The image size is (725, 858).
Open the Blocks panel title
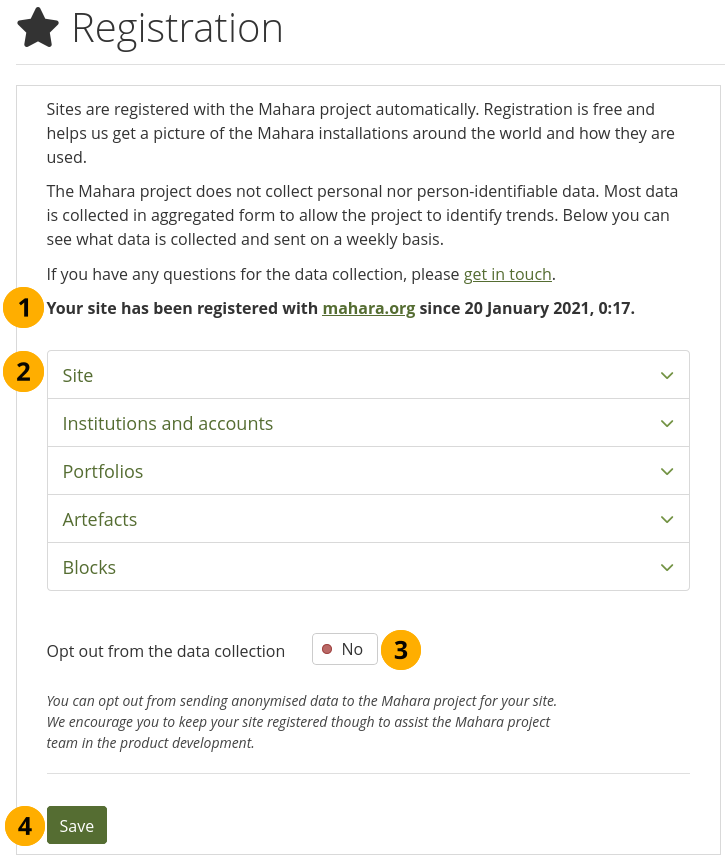pyautogui.click(x=89, y=568)
